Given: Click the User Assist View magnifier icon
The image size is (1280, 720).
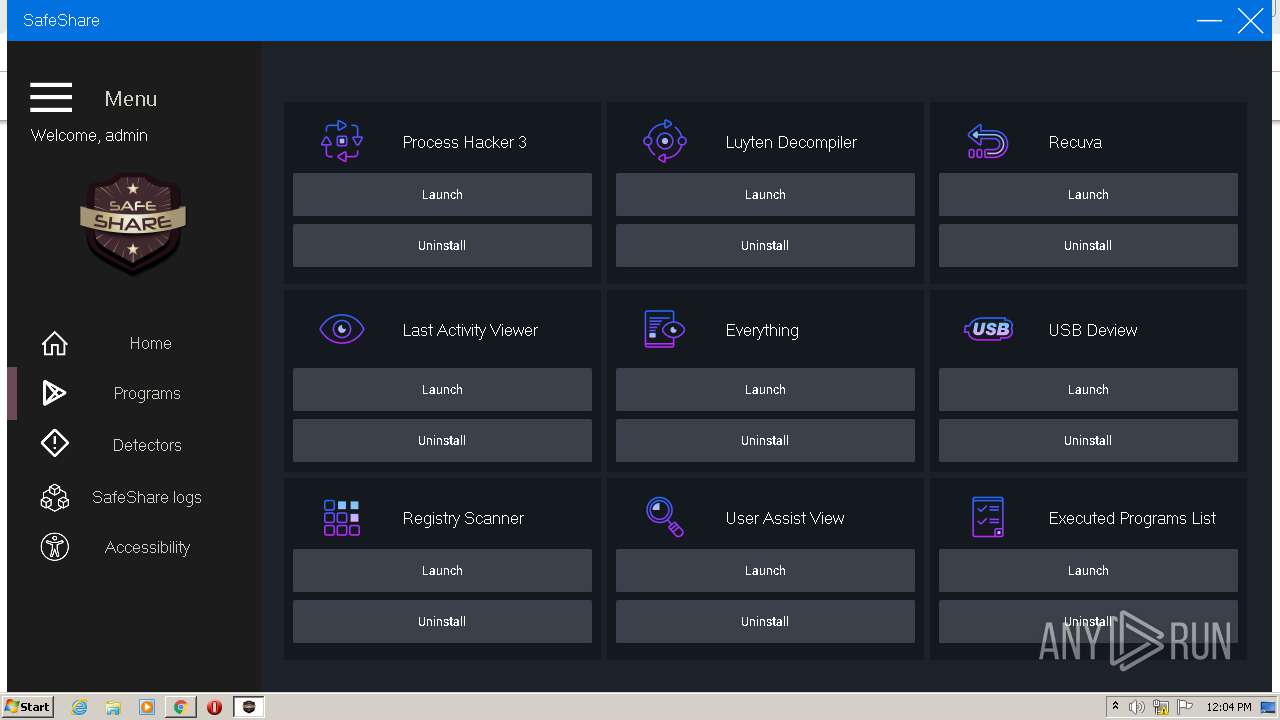Looking at the screenshot, I should coord(665,517).
